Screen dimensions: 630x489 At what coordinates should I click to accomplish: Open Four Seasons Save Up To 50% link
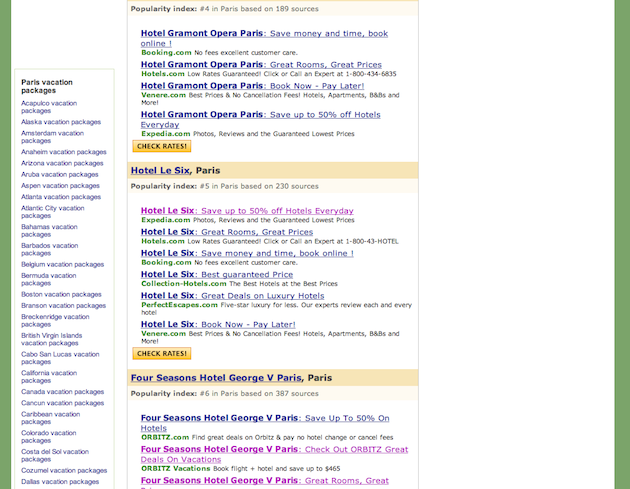tap(265, 423)
